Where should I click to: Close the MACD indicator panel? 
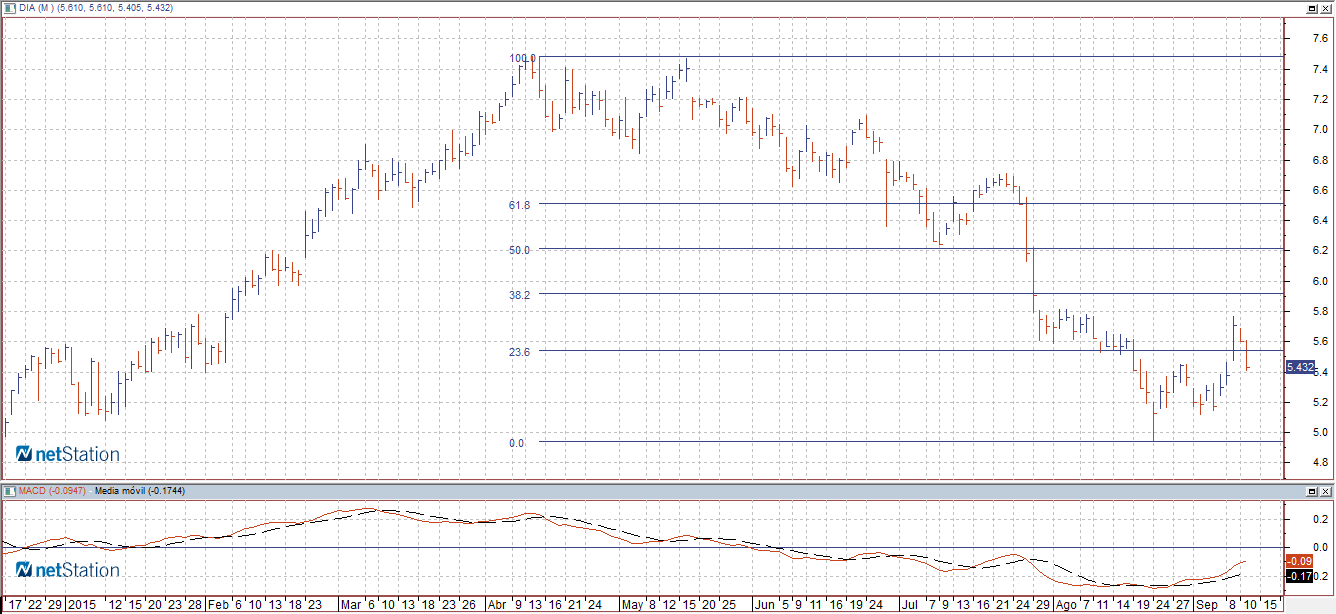pyautogui.click(x=1326, y=491)
